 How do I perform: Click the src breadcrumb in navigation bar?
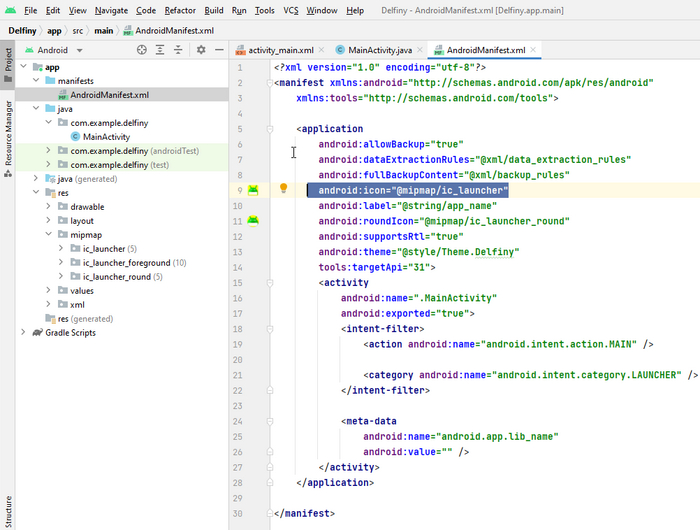pyautogui.click(x=77, y=30)
